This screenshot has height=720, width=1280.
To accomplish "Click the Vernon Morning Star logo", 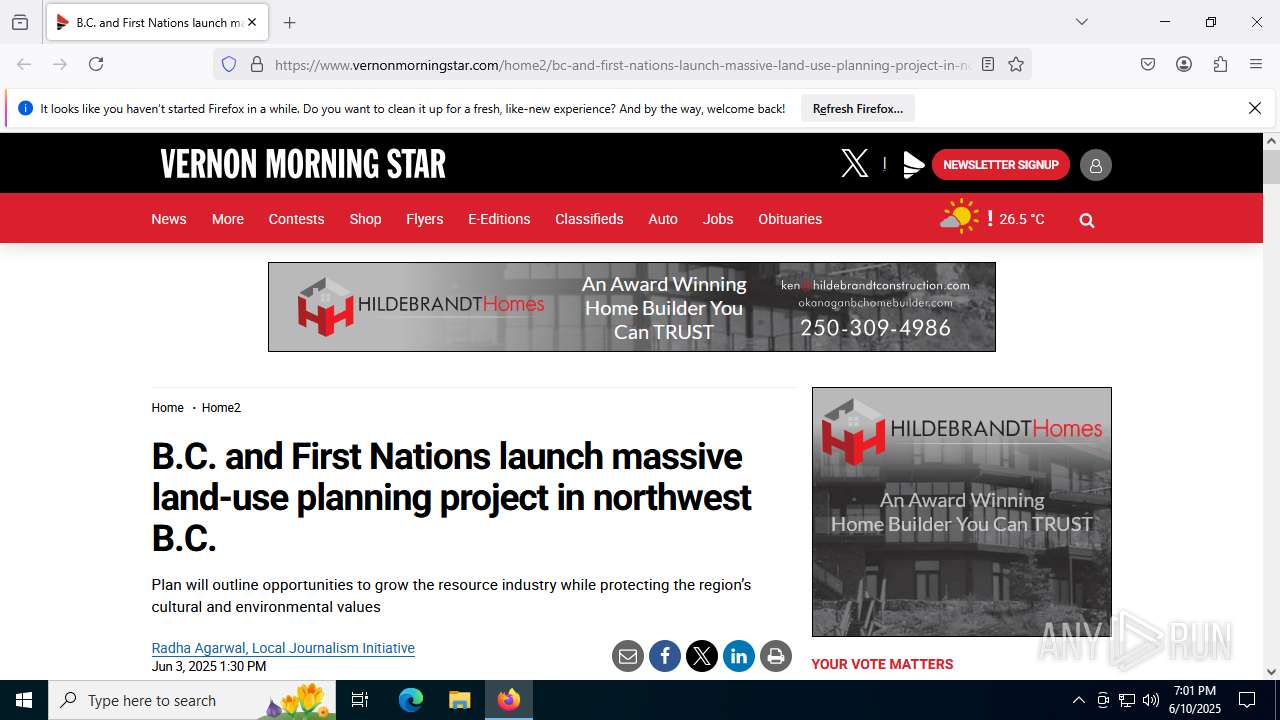I will (303, 164).
